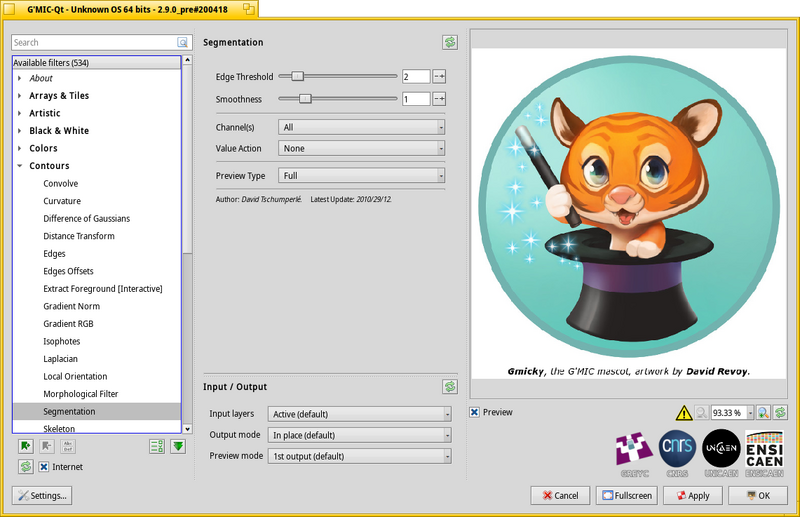This screenshot has height=517, width=800.
Task: Expand the About category
Action: (x=19, y=78)
